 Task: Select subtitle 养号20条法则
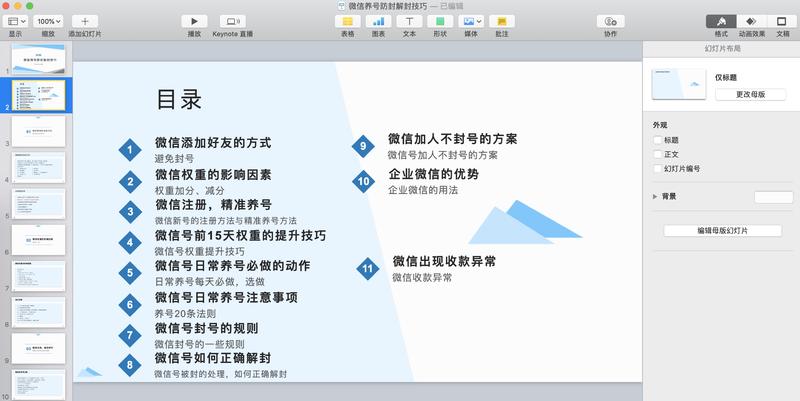(185, 313)
